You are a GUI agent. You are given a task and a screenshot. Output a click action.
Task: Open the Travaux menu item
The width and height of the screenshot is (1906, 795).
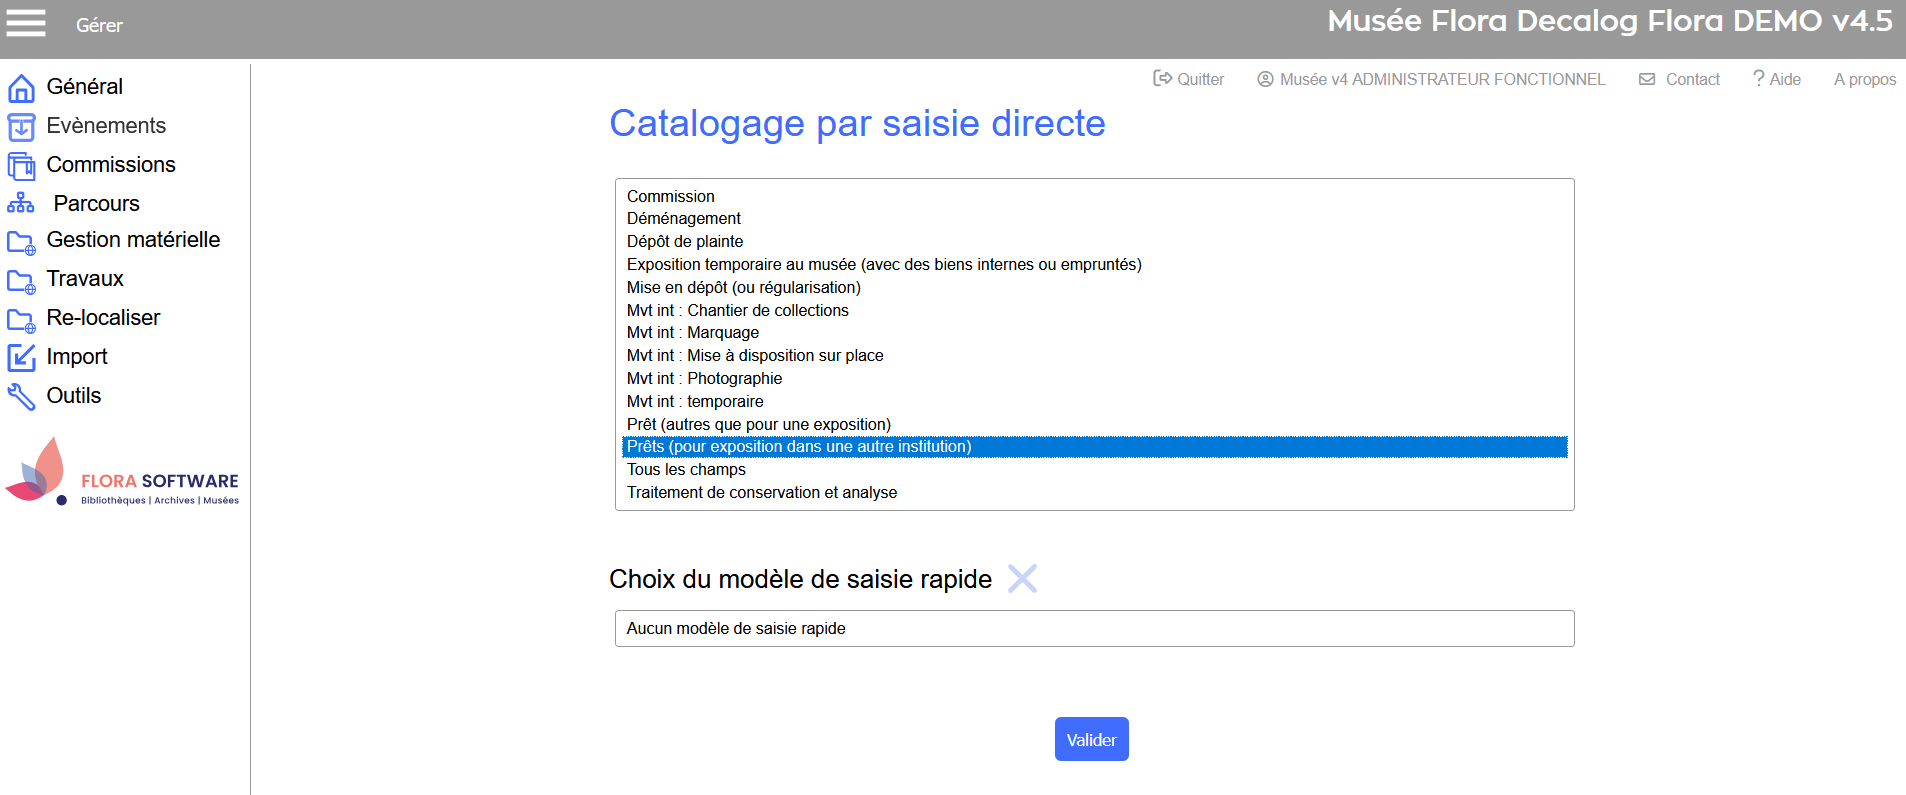point(85,279)
